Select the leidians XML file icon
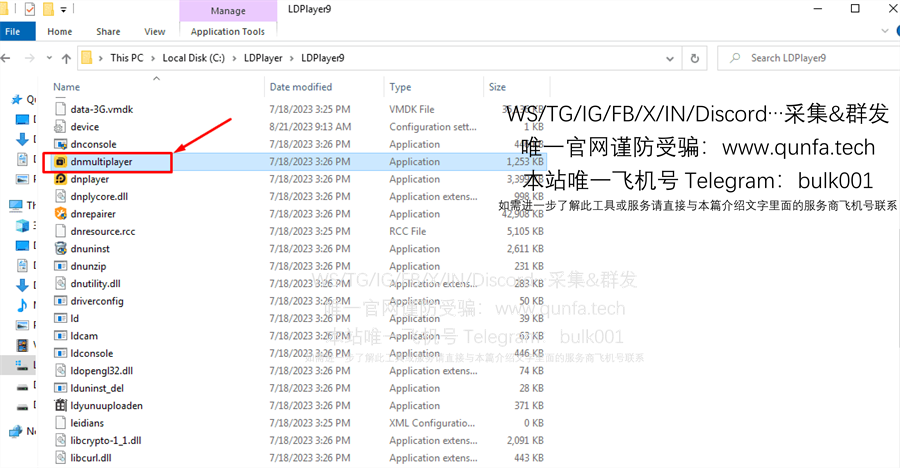 click(60, 423)
